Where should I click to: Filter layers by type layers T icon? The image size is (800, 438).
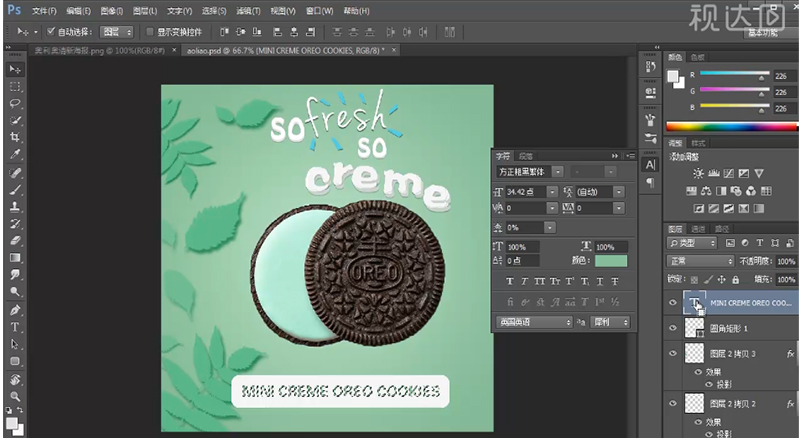click(760, 243)
